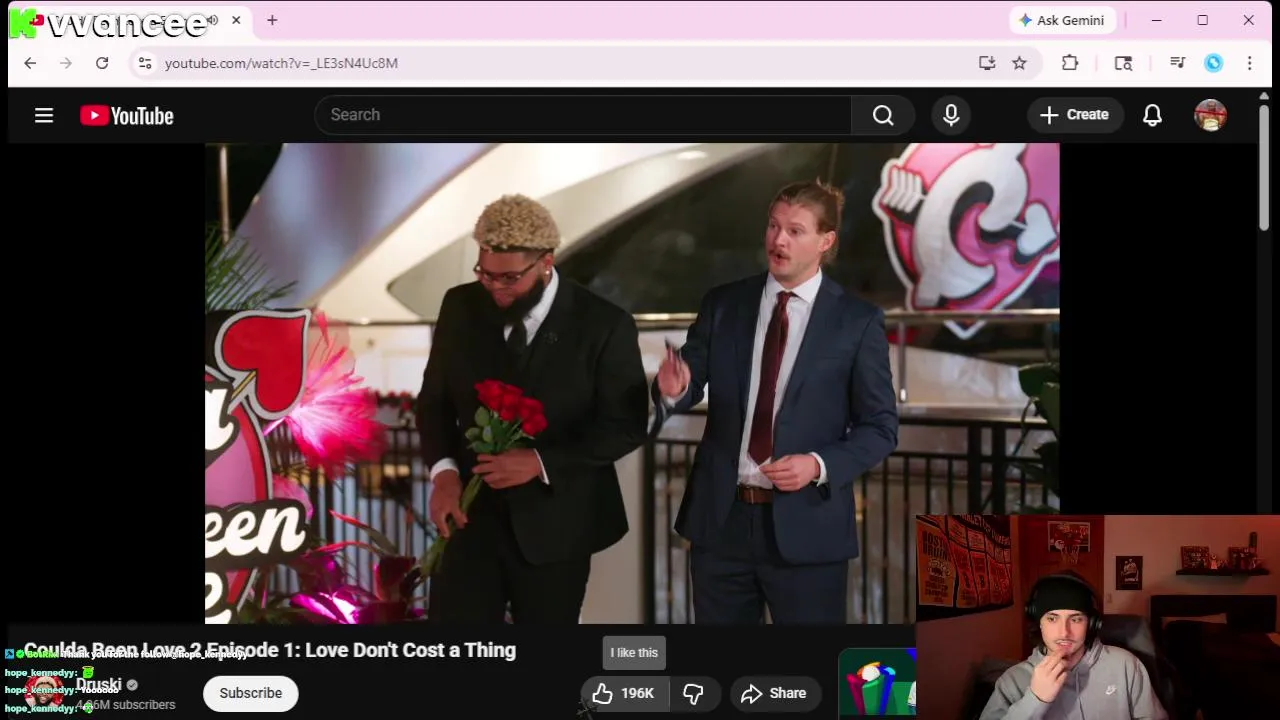Open Chrome extensions puzzle icon
Viewport: 1280px width, 720px height.
pyautogui.click(x=1070, y=63)
